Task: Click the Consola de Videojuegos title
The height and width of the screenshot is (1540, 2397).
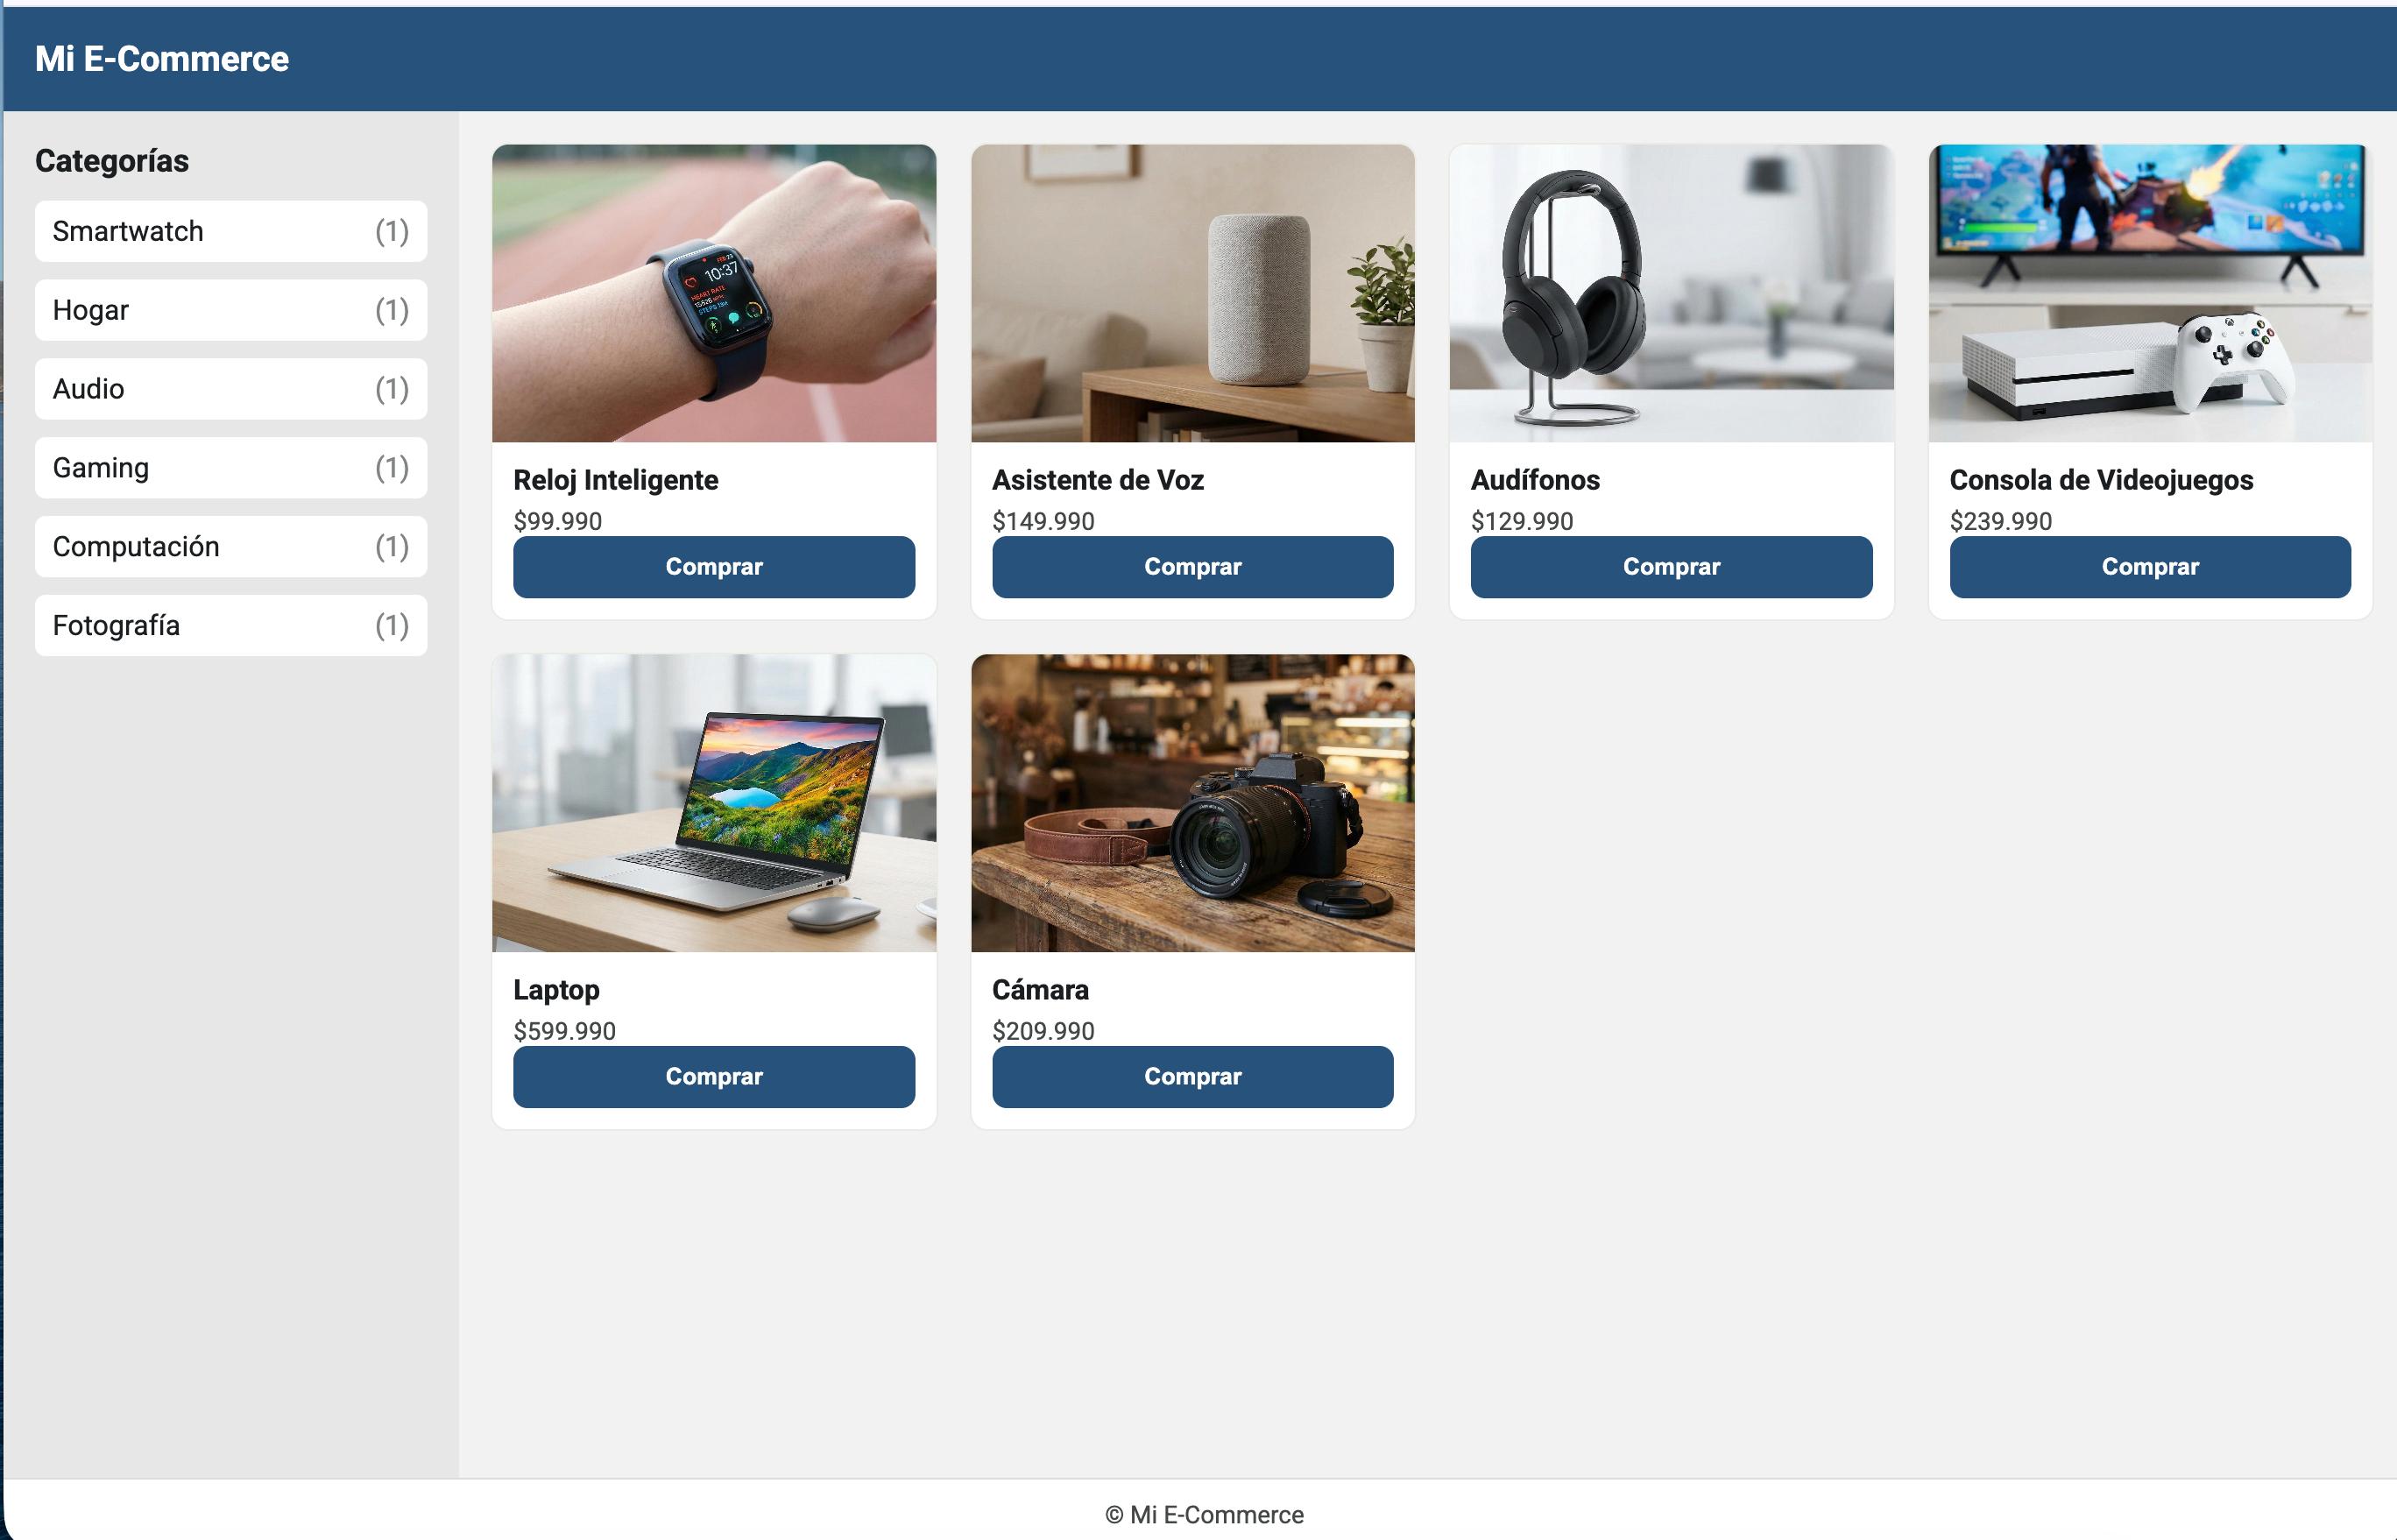Action: point(2101,480)
